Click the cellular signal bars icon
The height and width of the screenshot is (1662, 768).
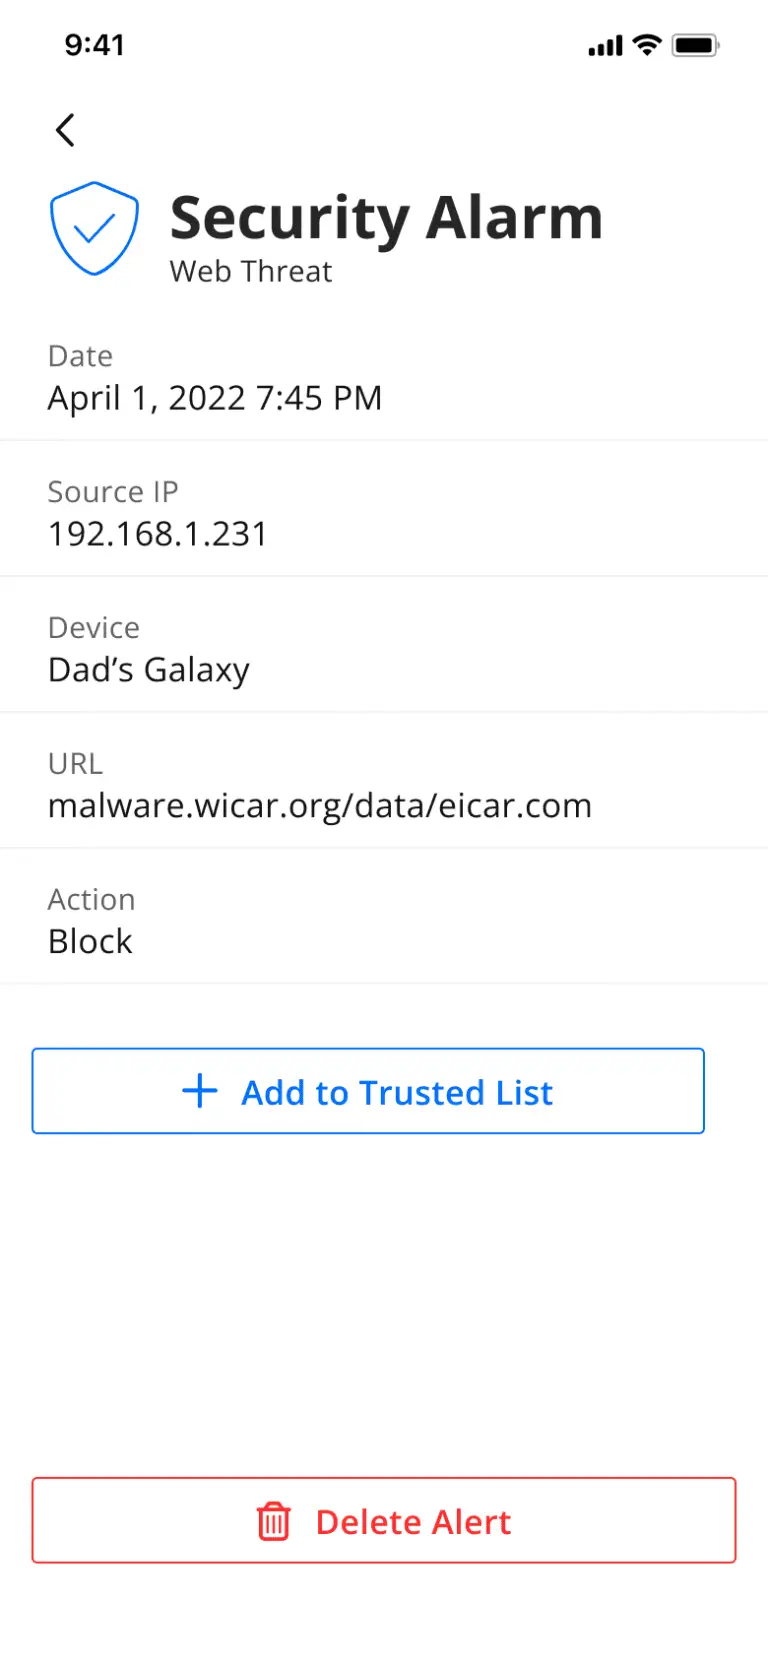pos(605,46)
